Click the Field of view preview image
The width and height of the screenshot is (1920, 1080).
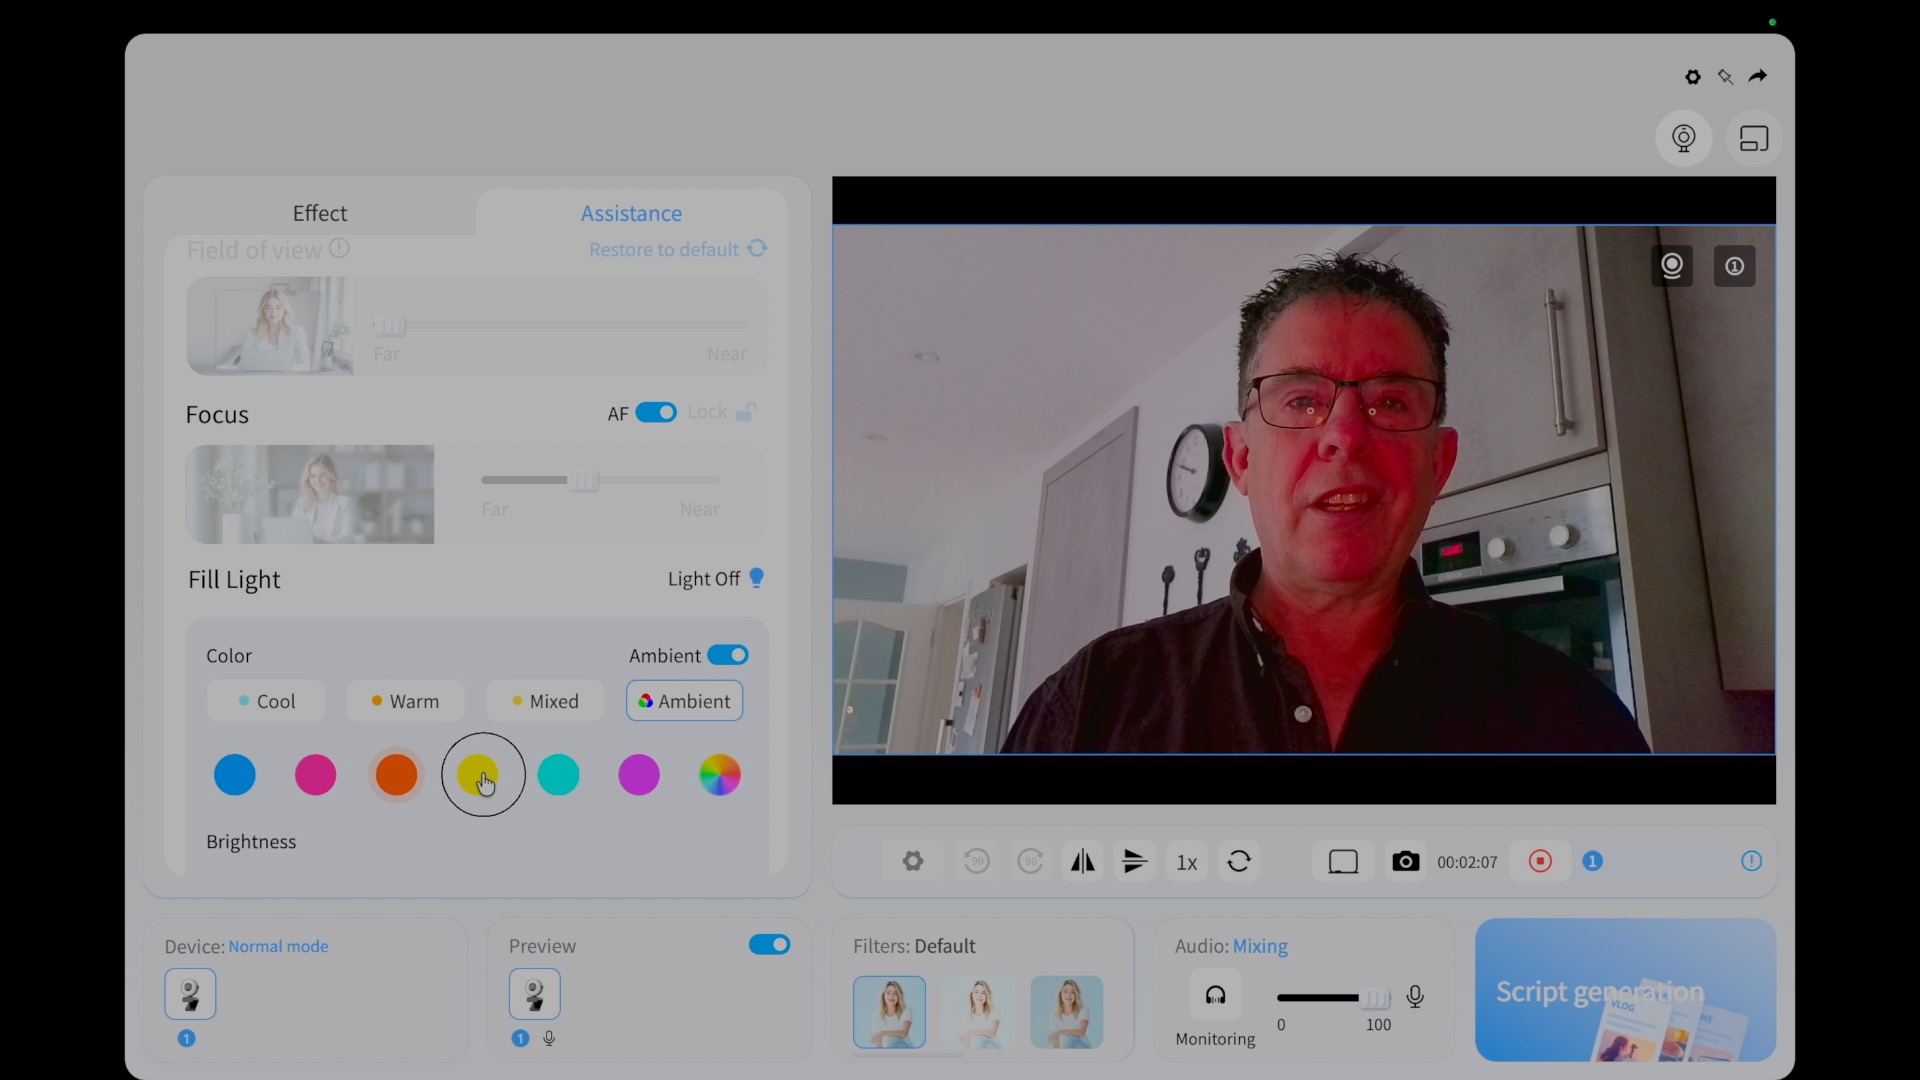270,326
